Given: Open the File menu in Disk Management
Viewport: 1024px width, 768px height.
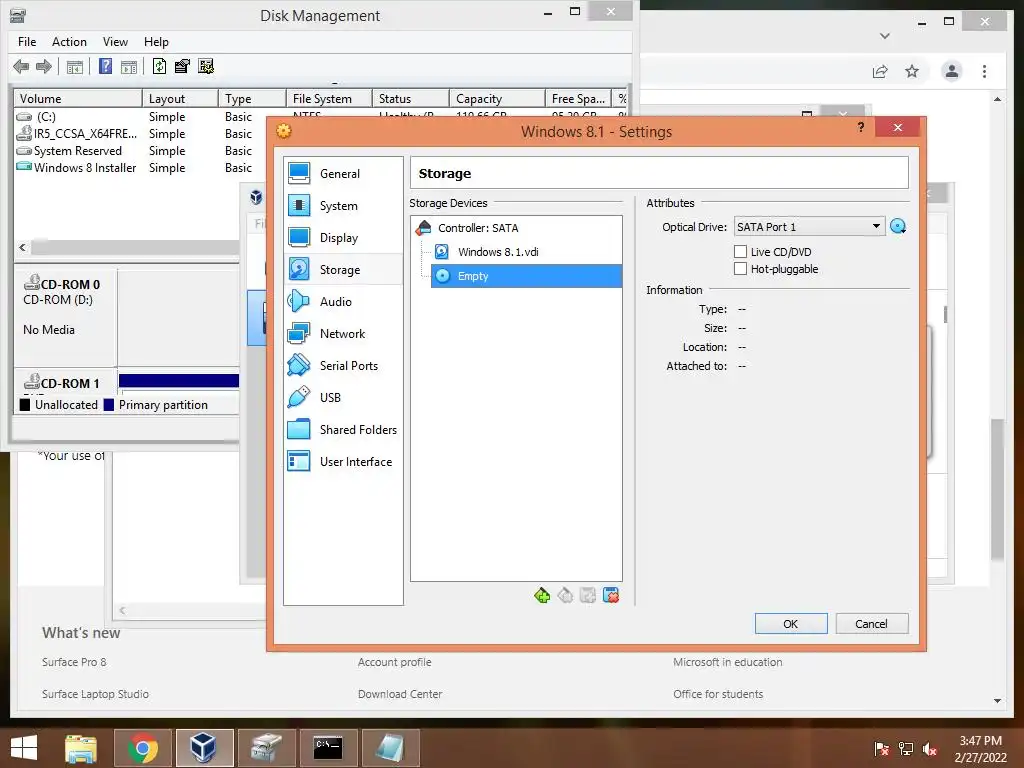Looking at the screenshot, I should (27, 42).
